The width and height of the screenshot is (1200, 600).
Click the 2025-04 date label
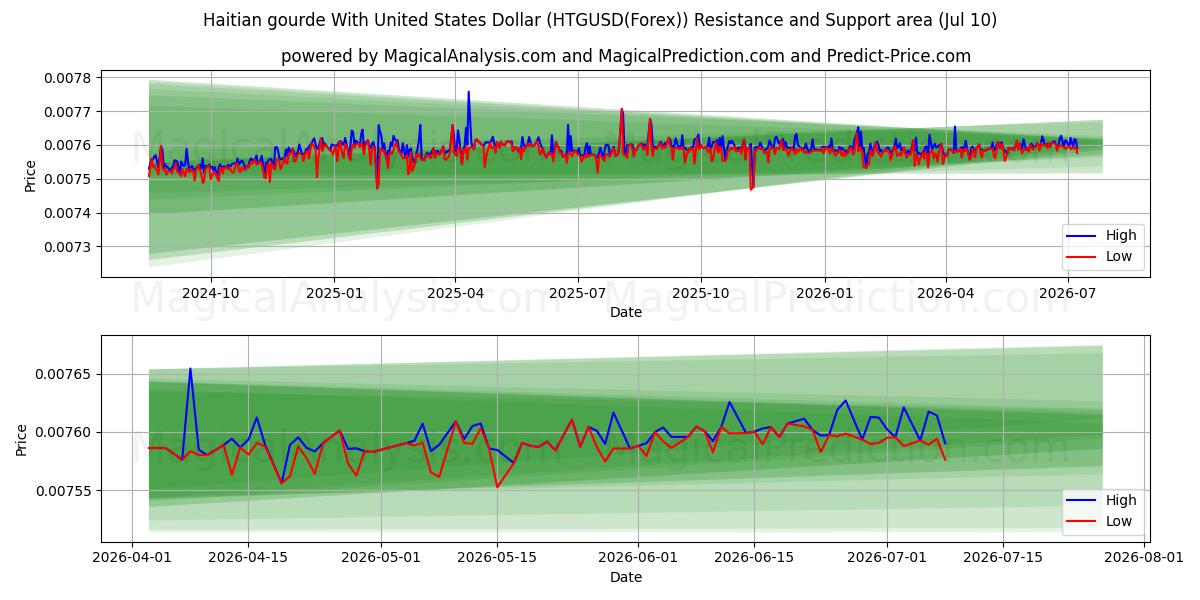tap(455, 294)
